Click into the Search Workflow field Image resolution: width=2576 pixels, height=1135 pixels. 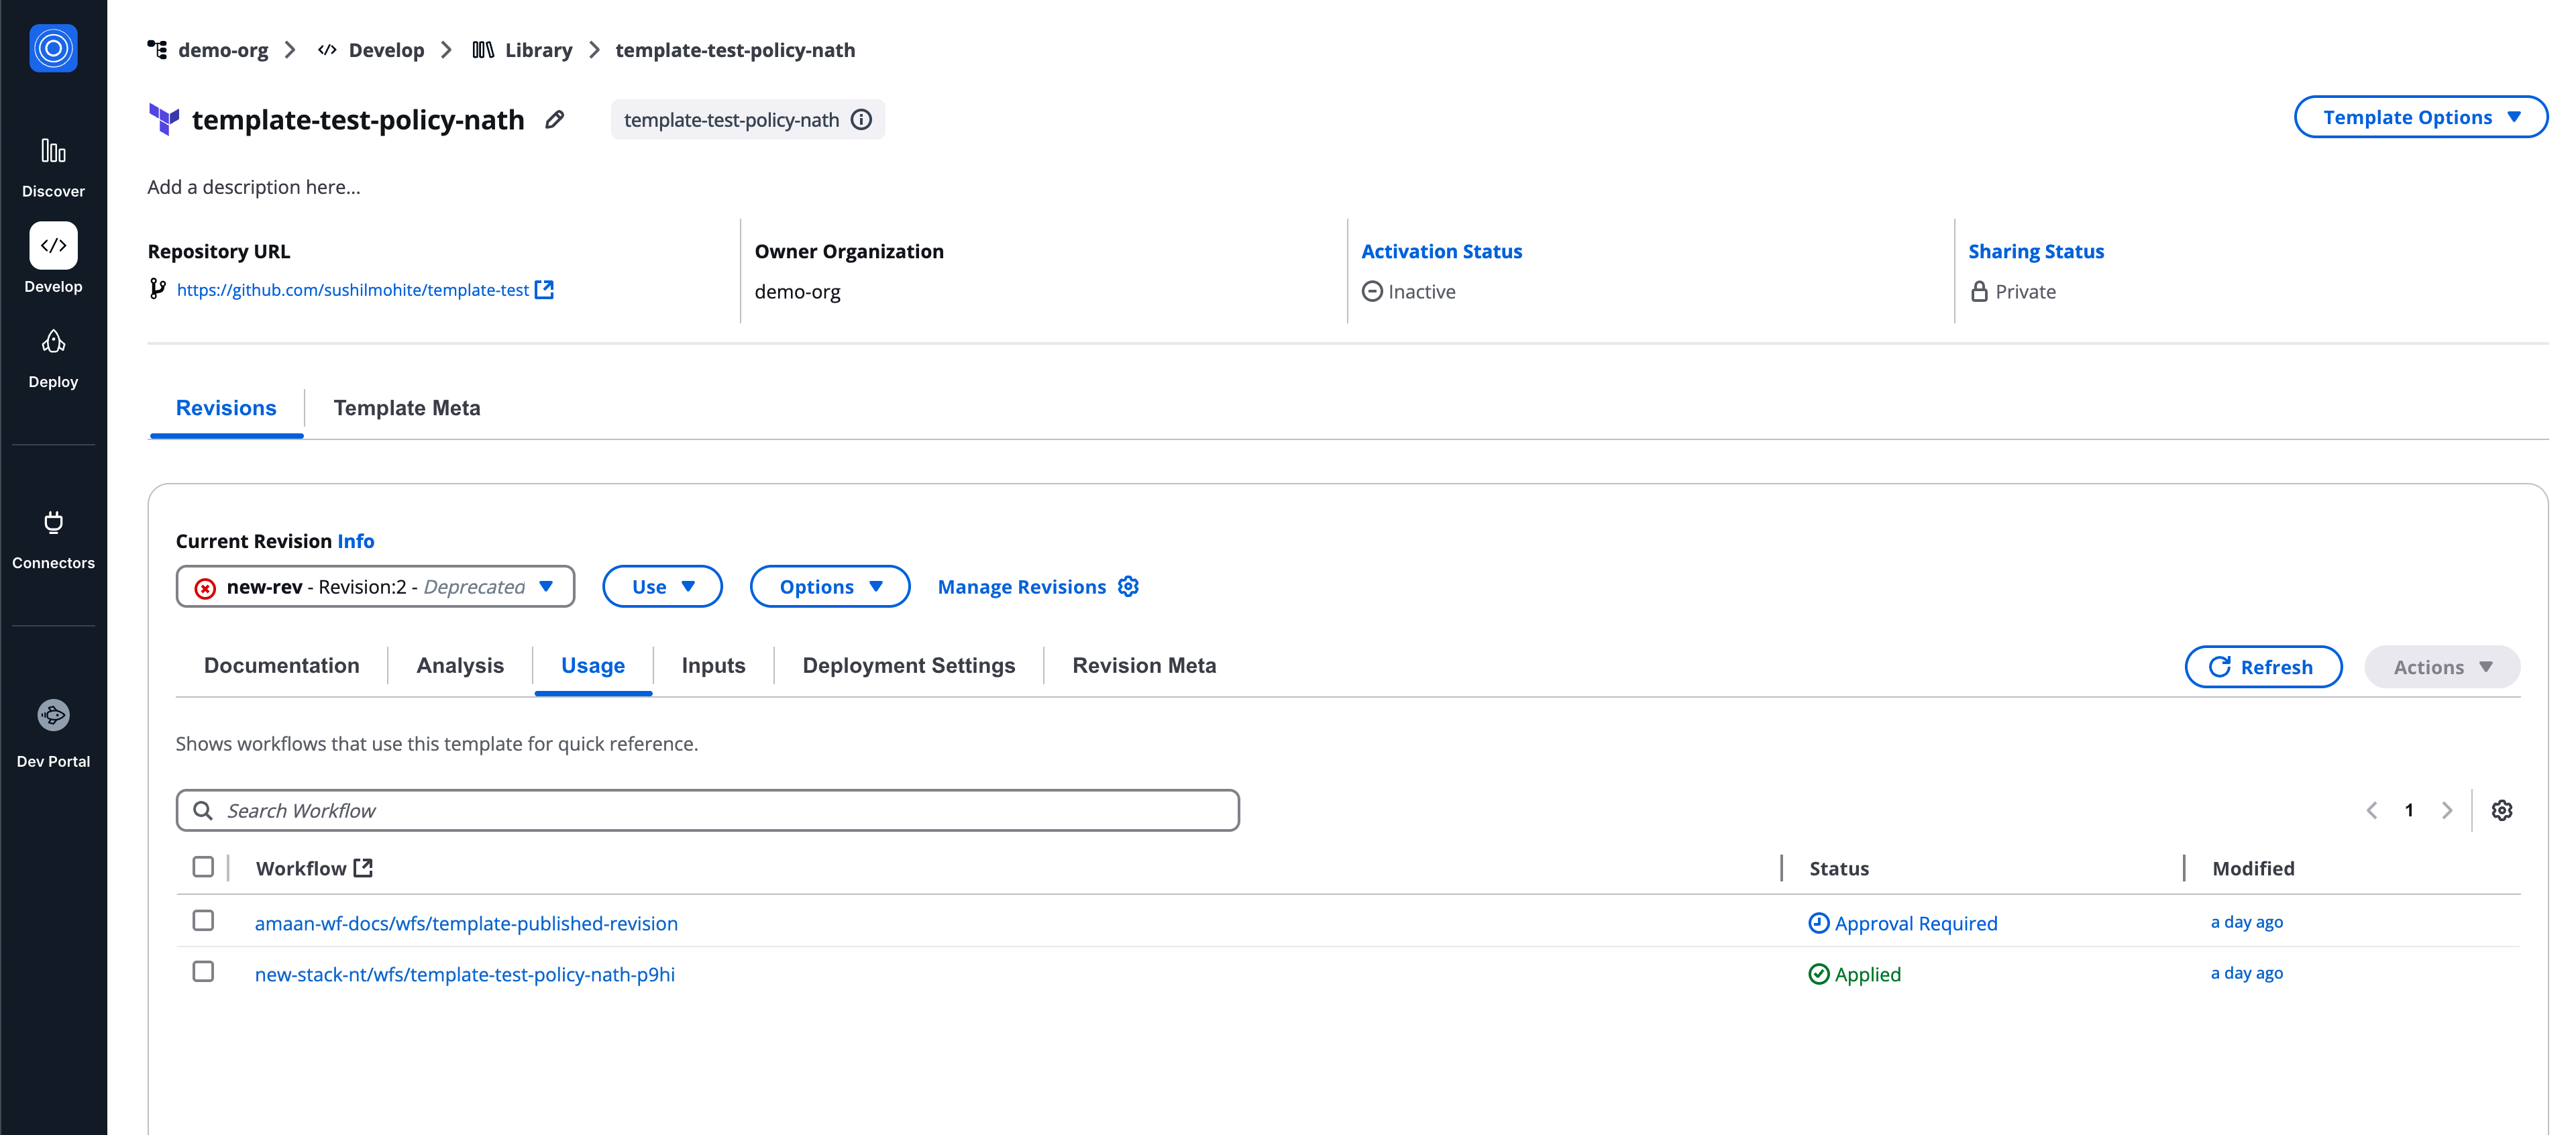tap(708, 811)
